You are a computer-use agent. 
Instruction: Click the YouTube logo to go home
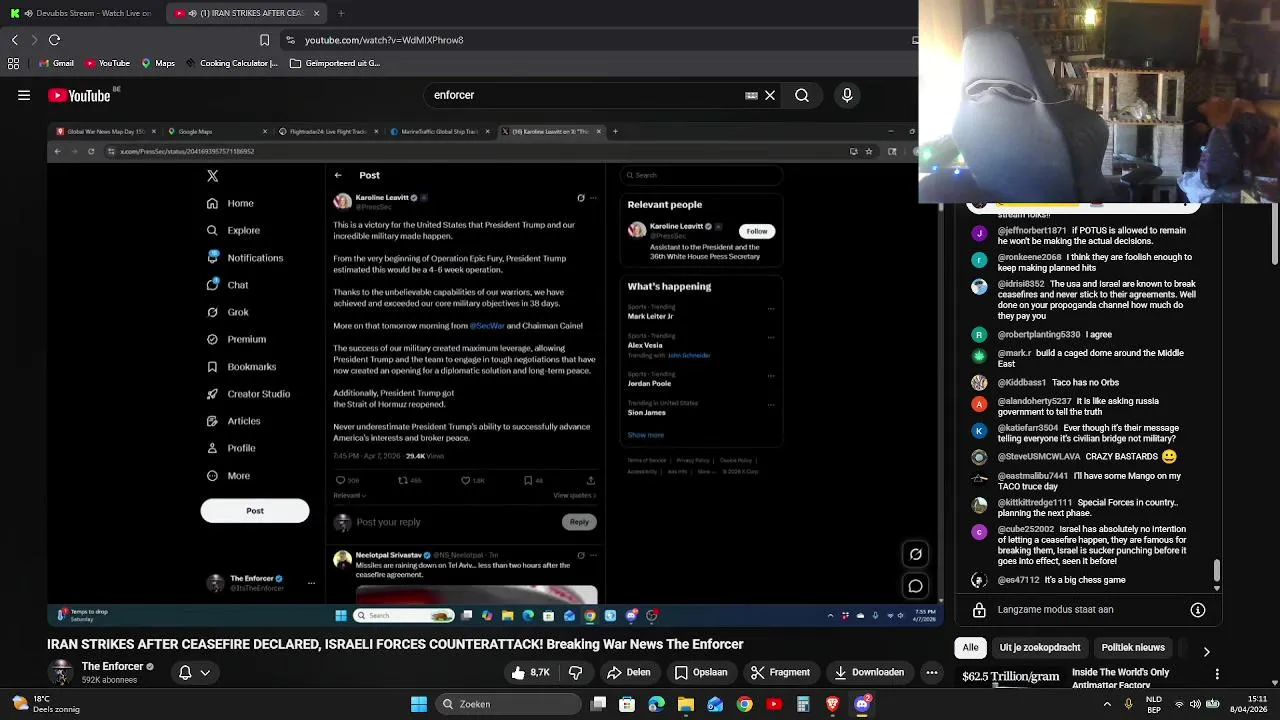click(79, 96)
